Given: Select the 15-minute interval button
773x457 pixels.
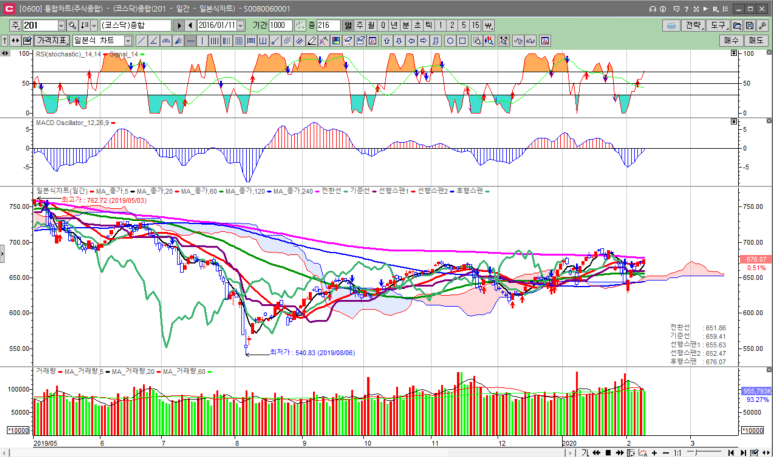Looking at the screenshot, I should (x=475, y=25).
